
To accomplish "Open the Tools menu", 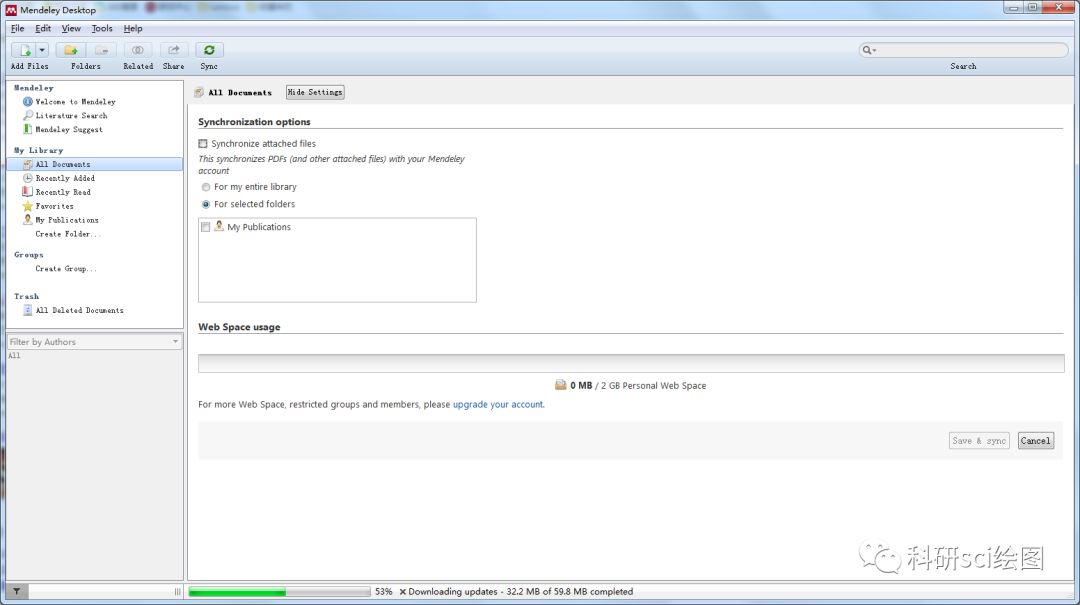I will [x=102, y=28].
